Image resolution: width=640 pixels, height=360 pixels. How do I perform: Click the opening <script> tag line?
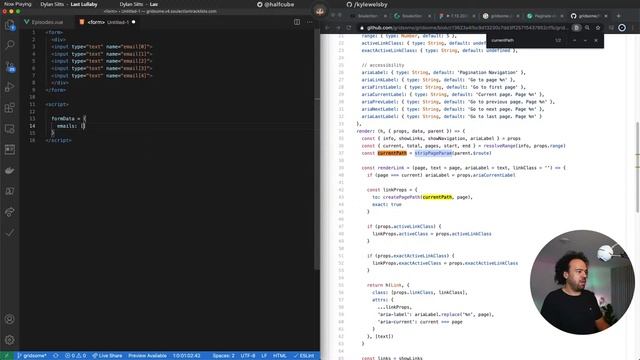57,104
